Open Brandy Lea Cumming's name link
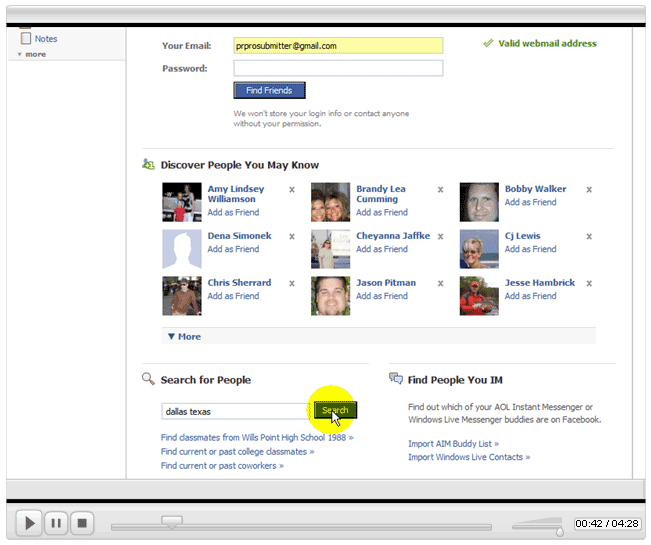The image size is (651, 545). pos(381,194)
